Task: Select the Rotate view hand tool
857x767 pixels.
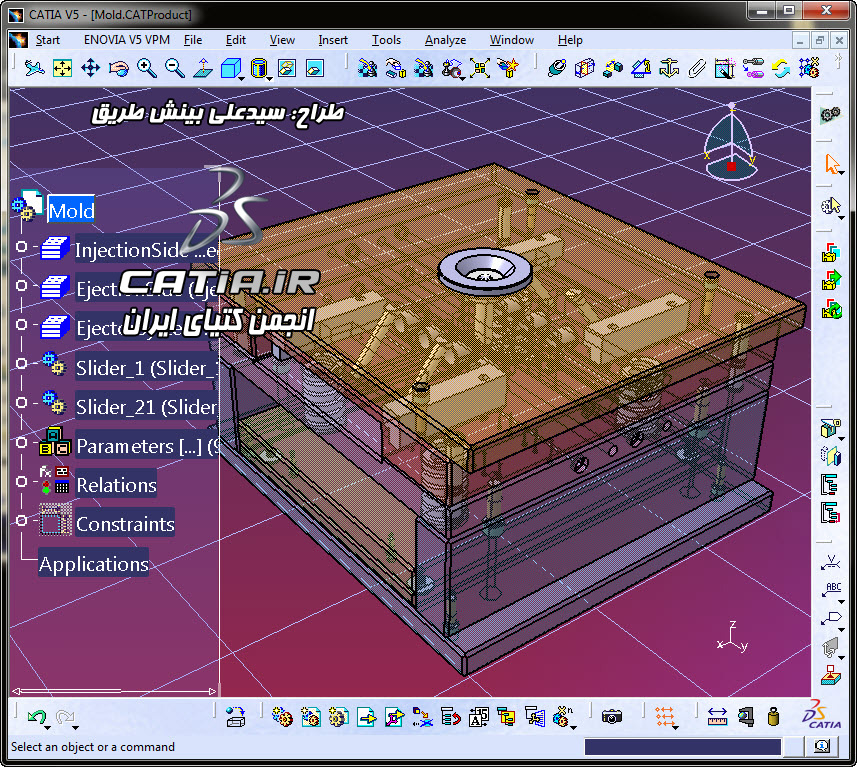Action: [119, 68]
